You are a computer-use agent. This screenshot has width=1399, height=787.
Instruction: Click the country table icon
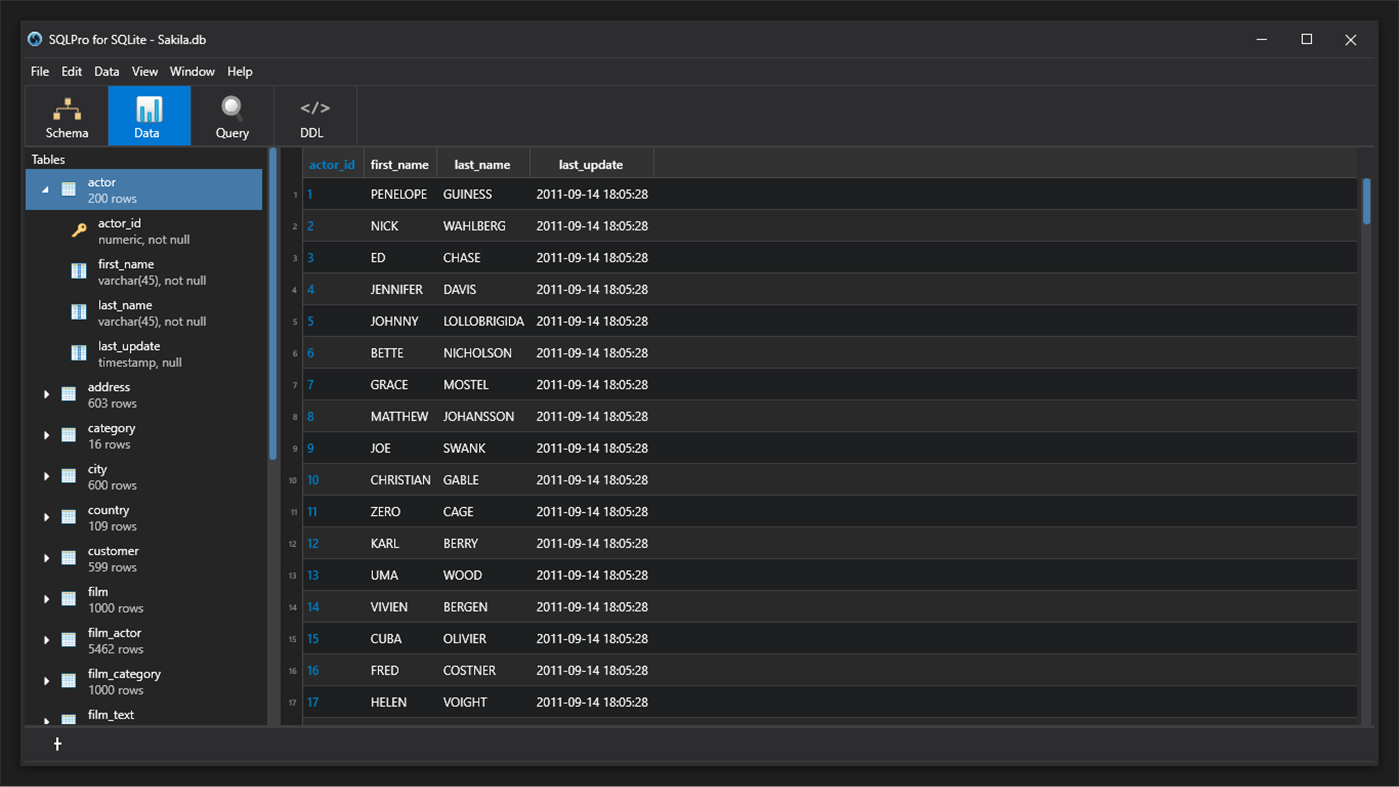pos(69,517)
